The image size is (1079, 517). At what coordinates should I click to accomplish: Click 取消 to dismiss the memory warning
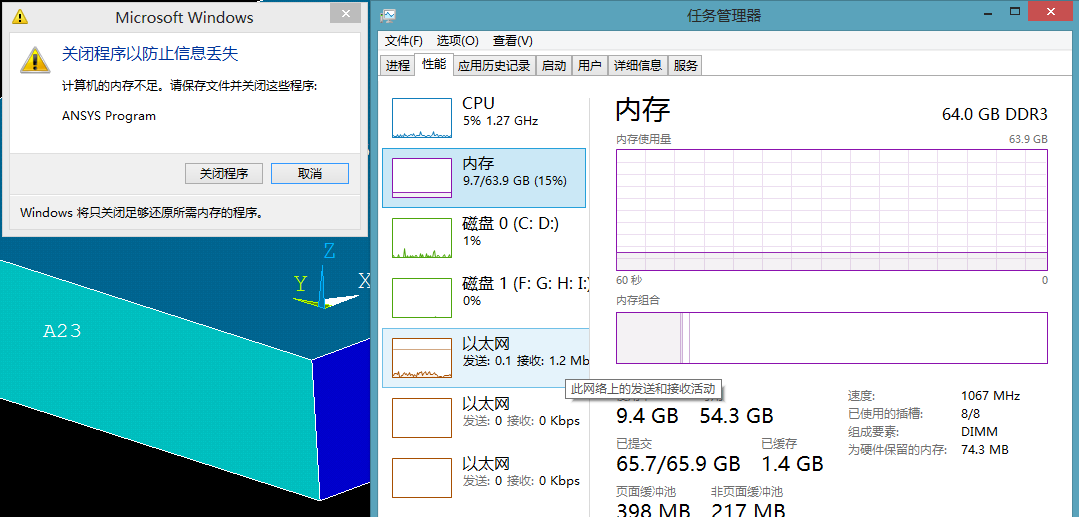[310, 174]
